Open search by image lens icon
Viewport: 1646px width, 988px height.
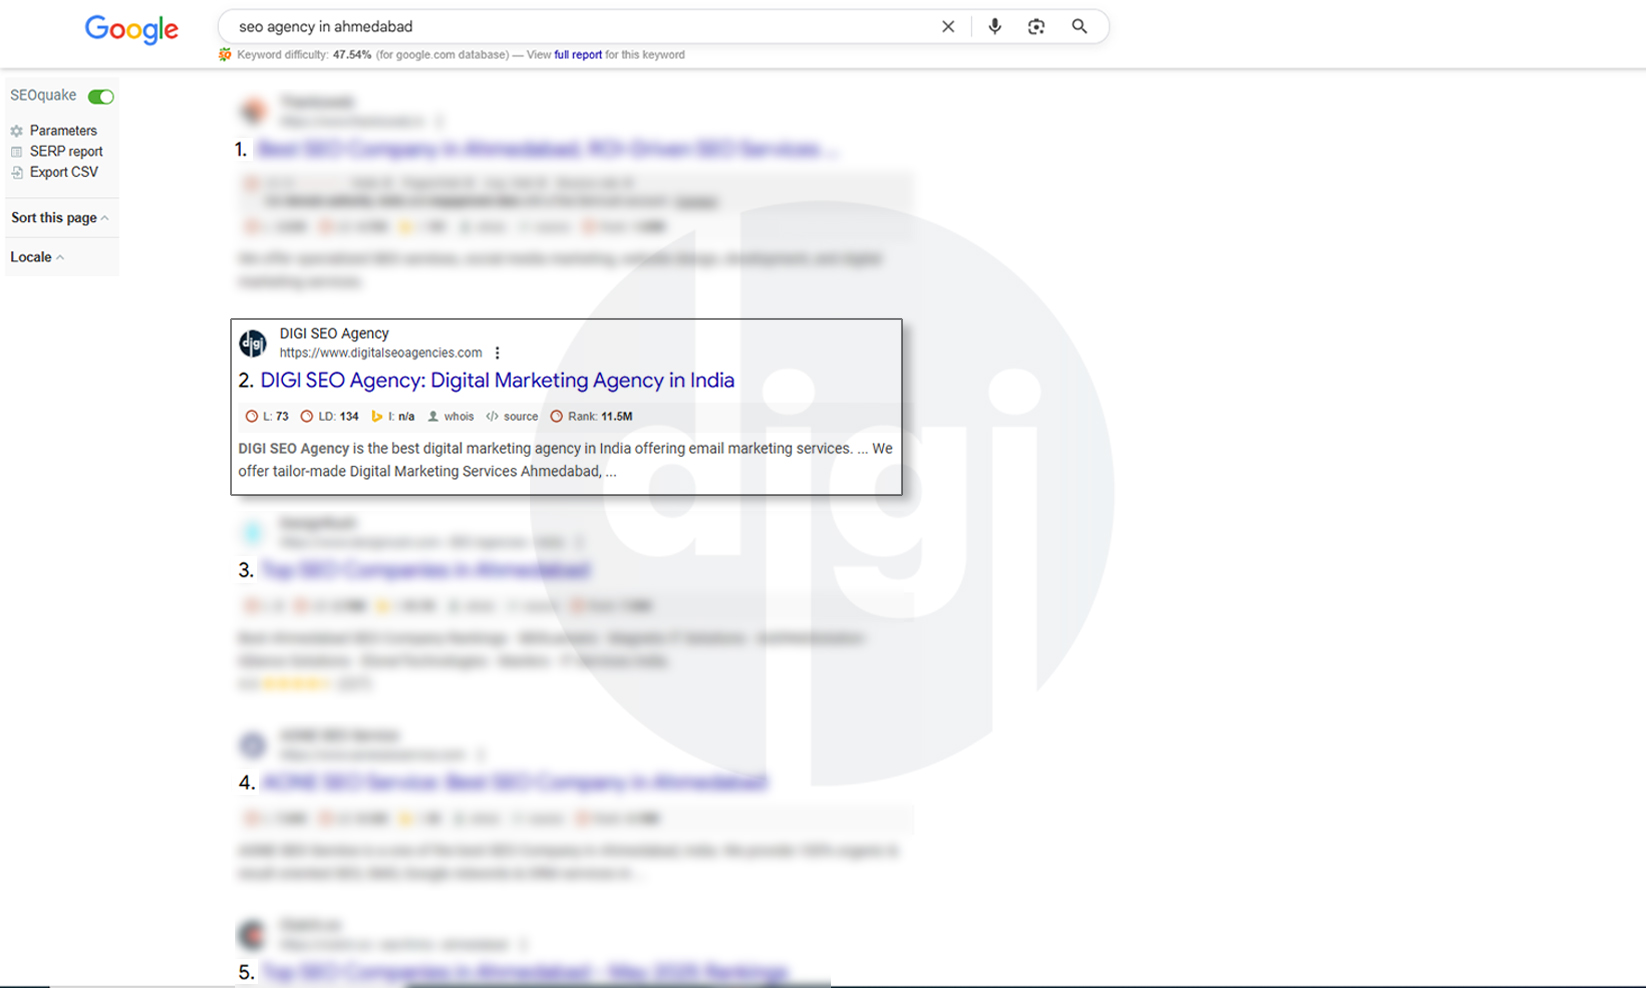(x=1036, y=27)
